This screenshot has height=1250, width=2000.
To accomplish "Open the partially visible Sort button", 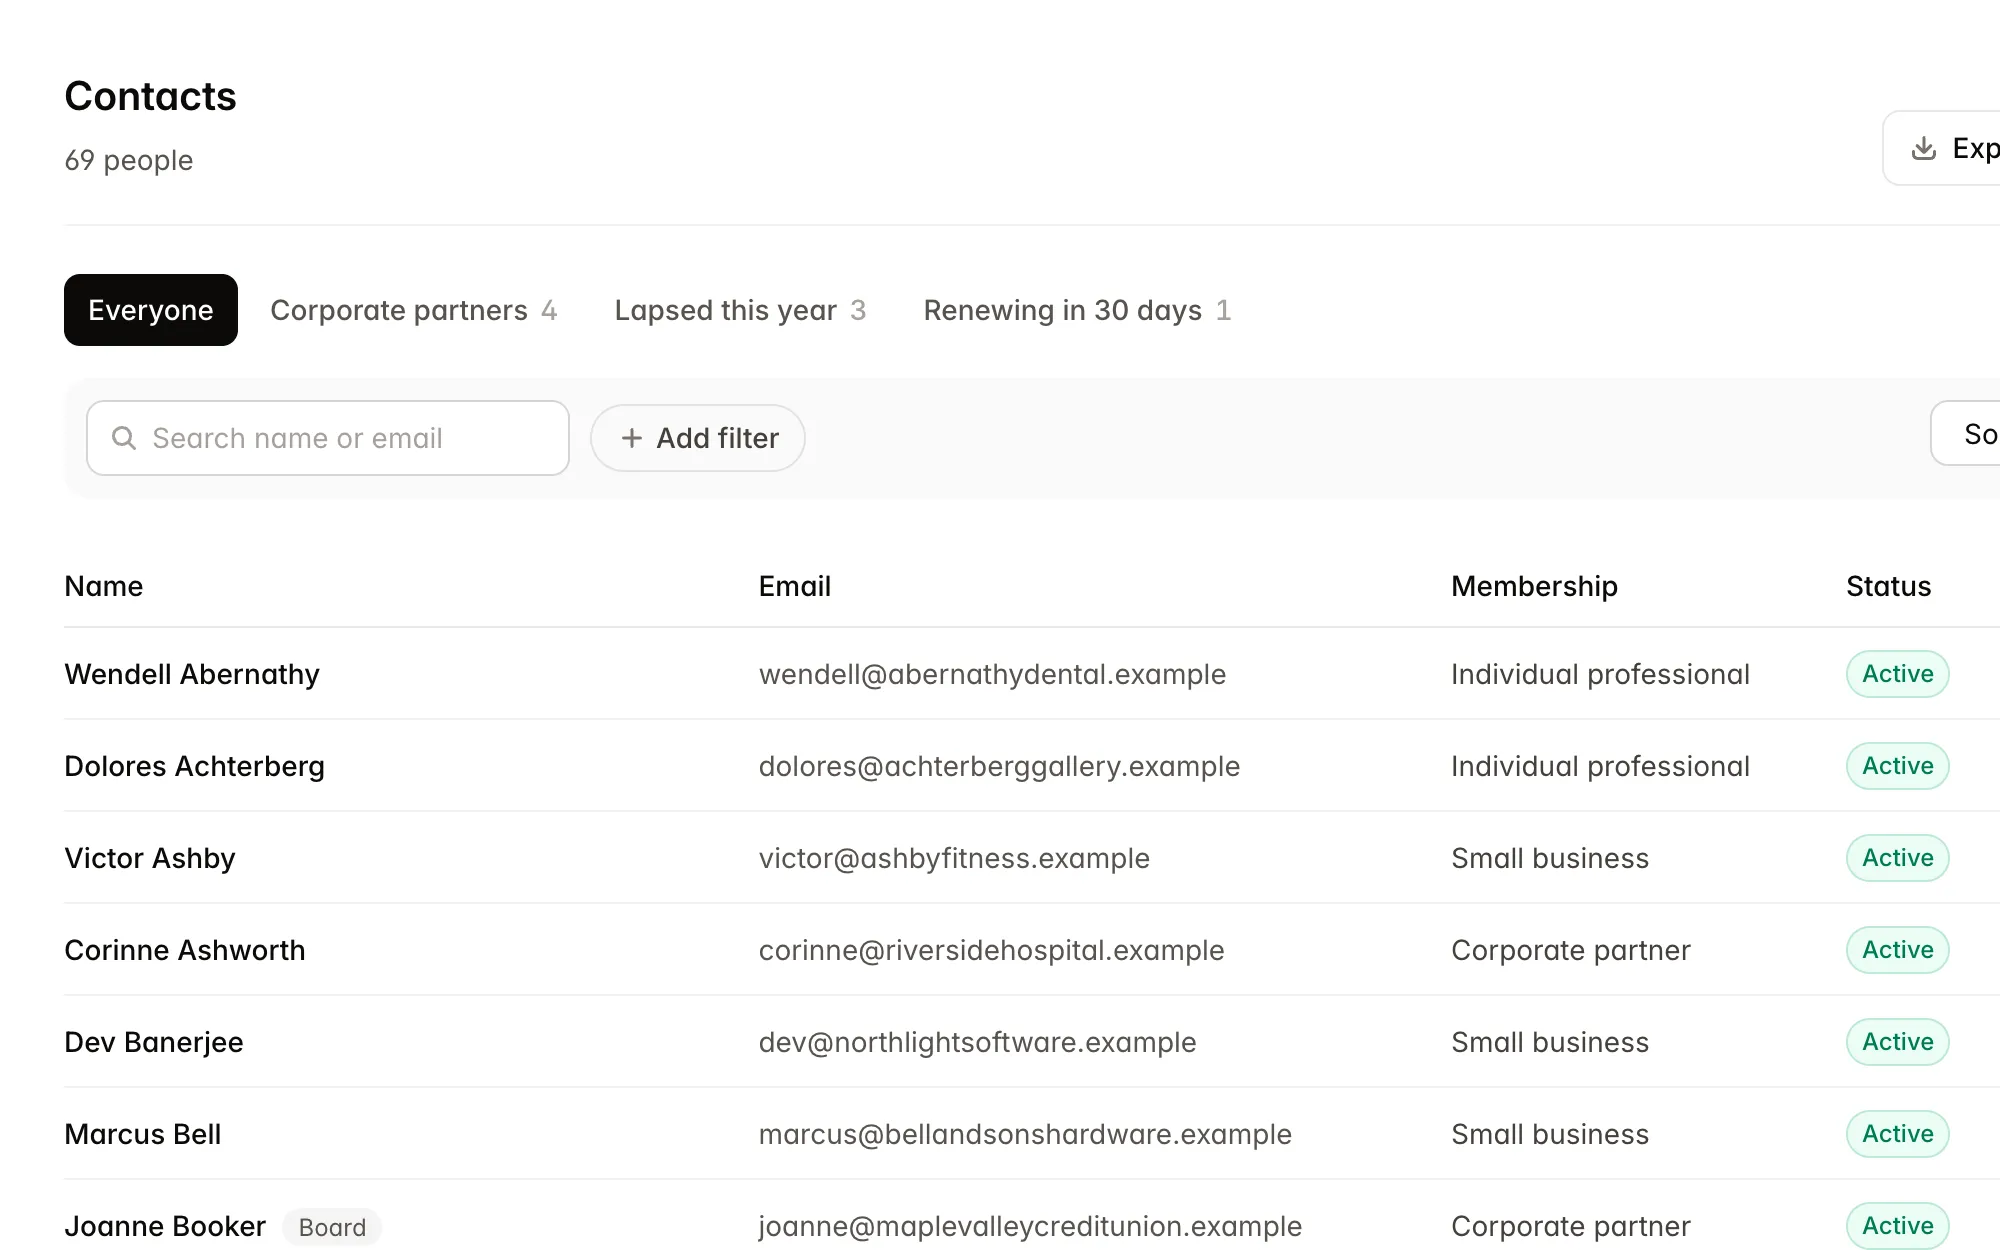I will tap(1966, 434).
